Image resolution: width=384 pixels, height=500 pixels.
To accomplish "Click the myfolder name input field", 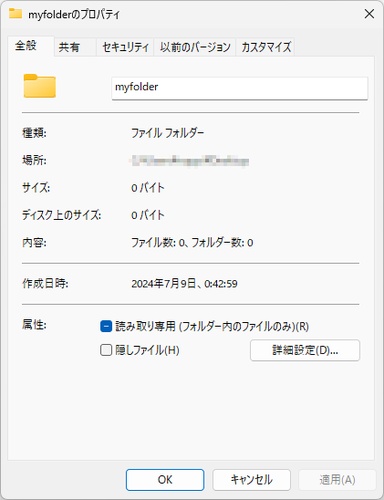I will click(240, 88).
